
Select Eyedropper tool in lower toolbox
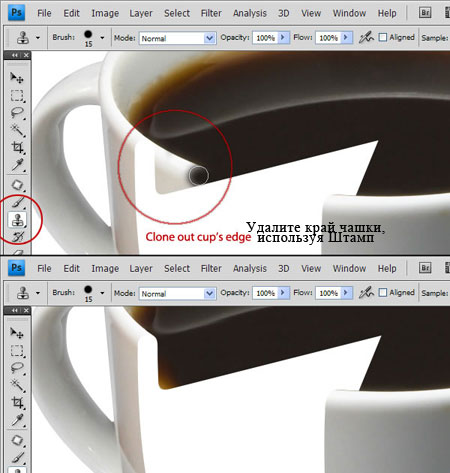point(17,420)
